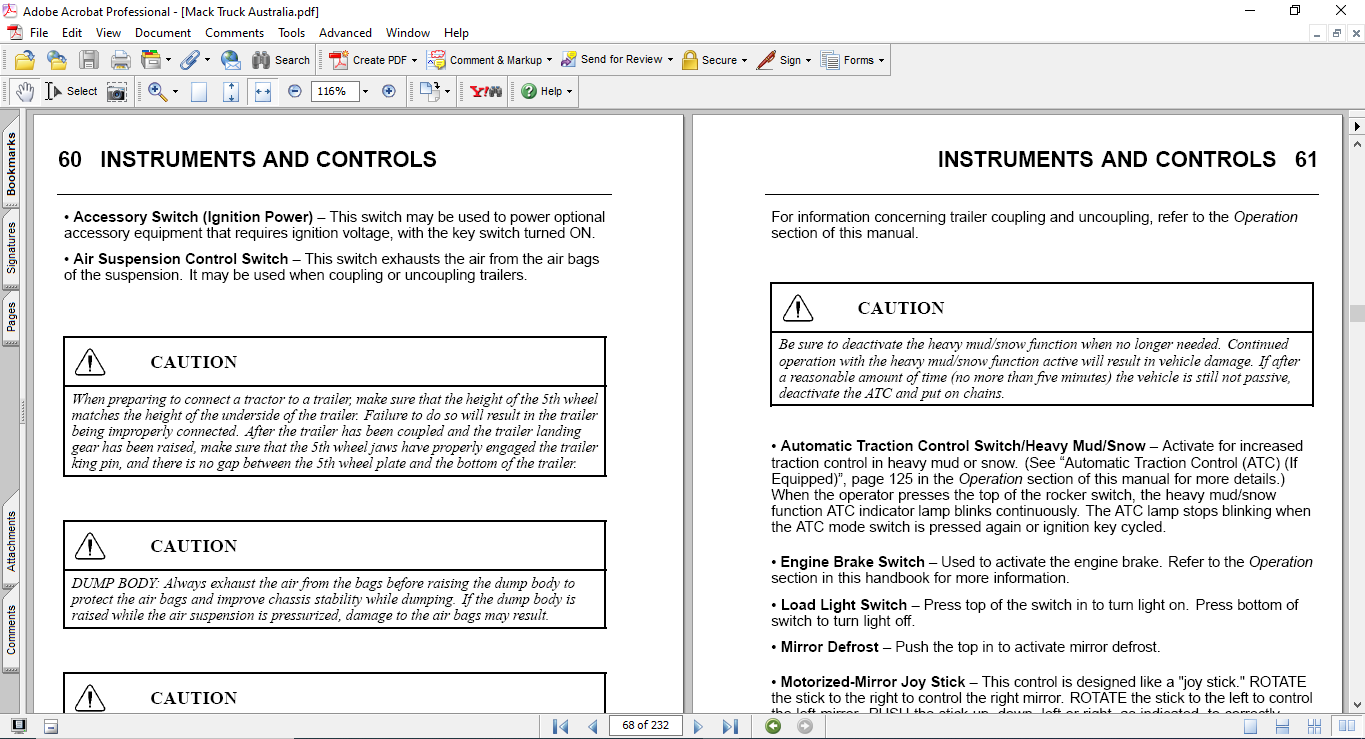Open the Window menu
Image resolution: width=1365 pixels, height=739 pixels.
[408, 33]
